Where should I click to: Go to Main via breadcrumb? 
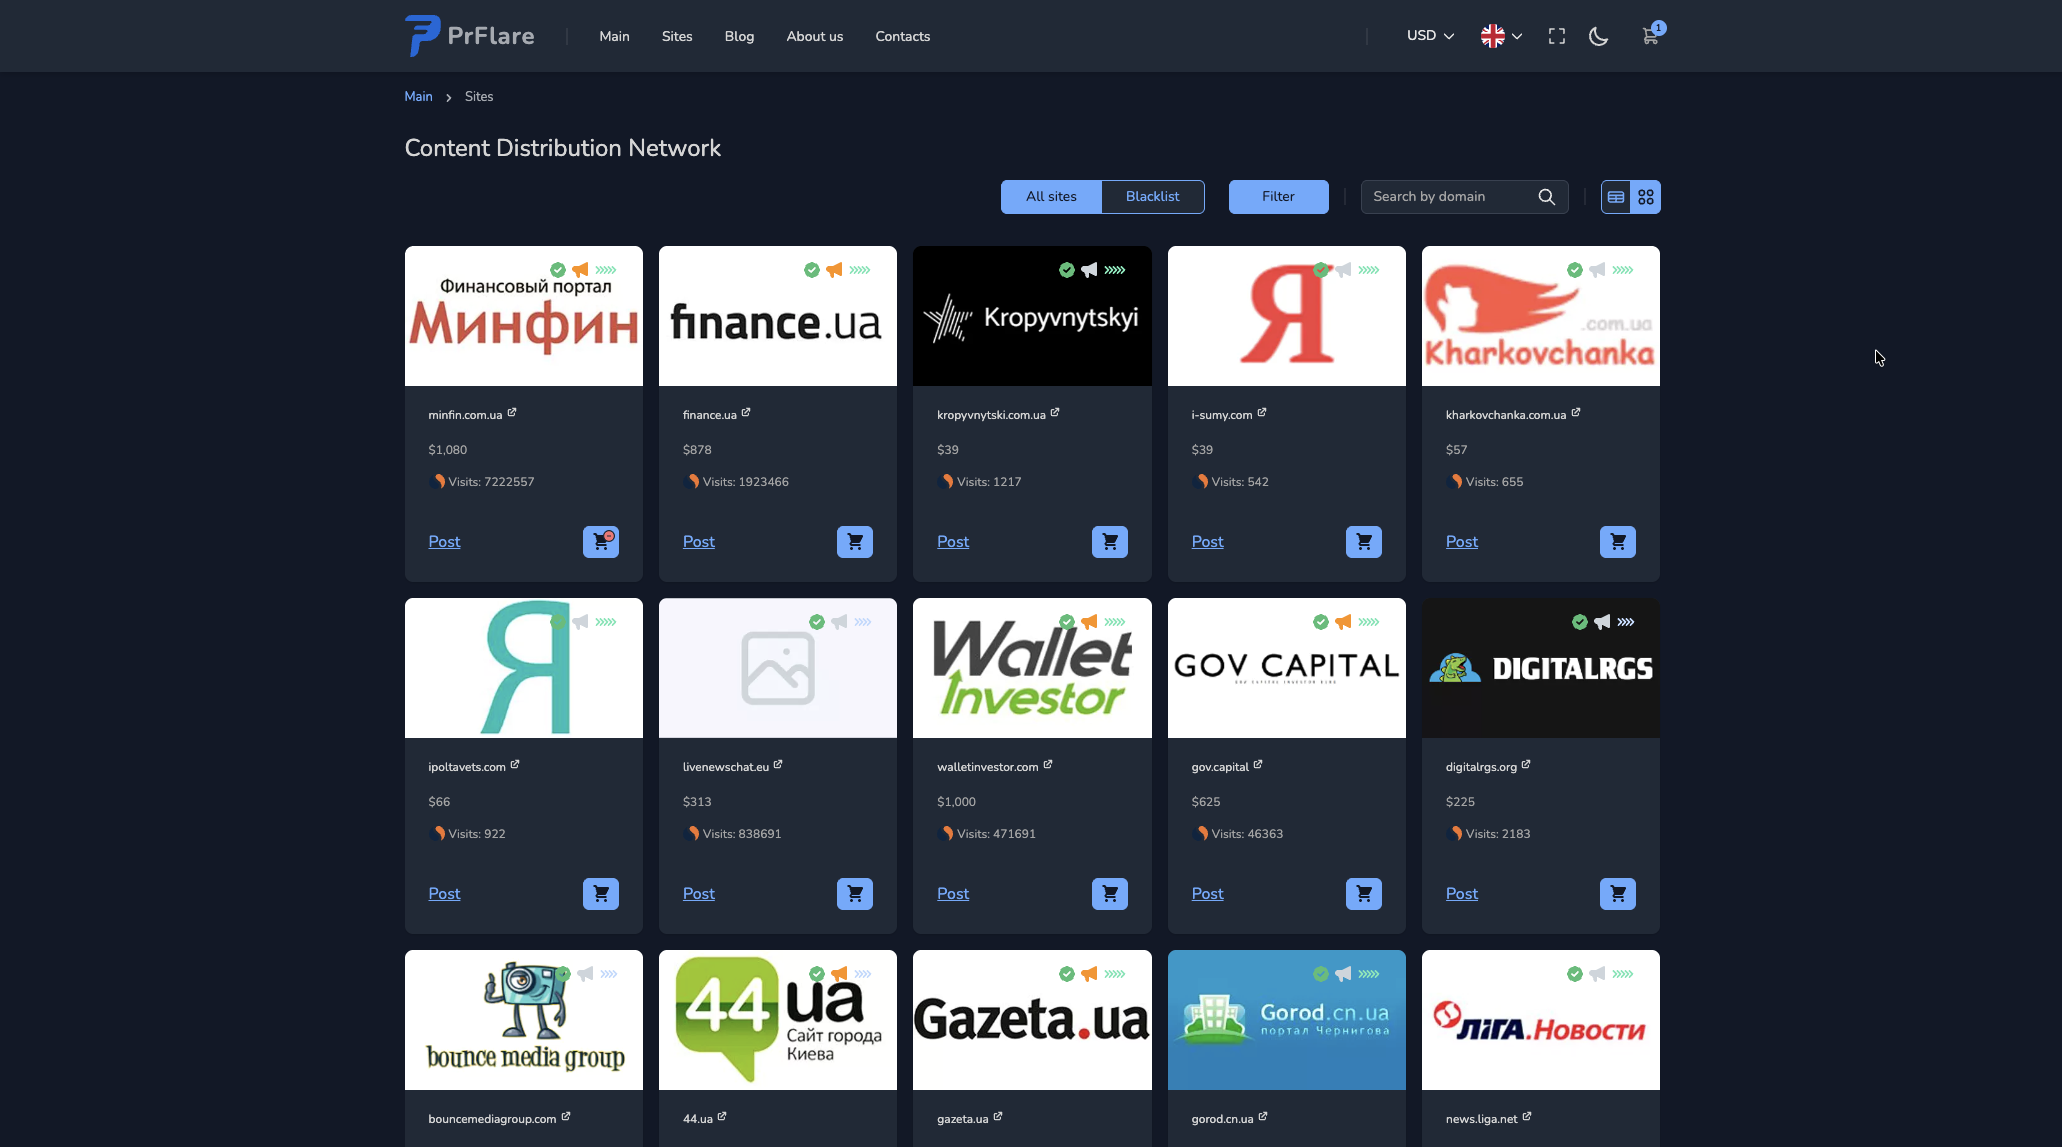click(x=418, y=97)
